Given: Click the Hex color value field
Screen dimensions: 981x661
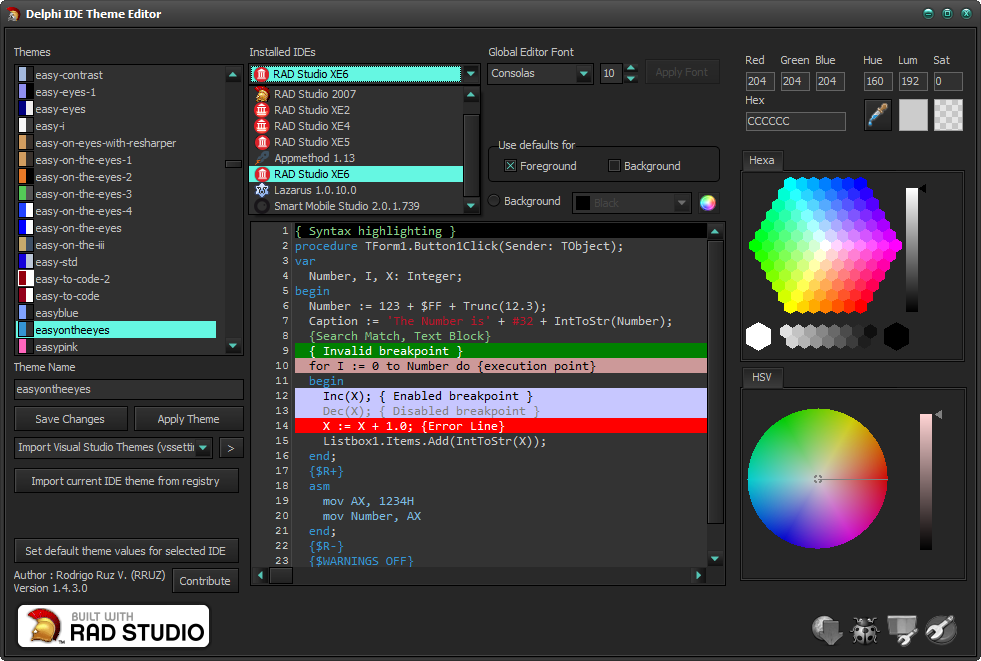Looking at the screenshot, I should coord(795,121).
